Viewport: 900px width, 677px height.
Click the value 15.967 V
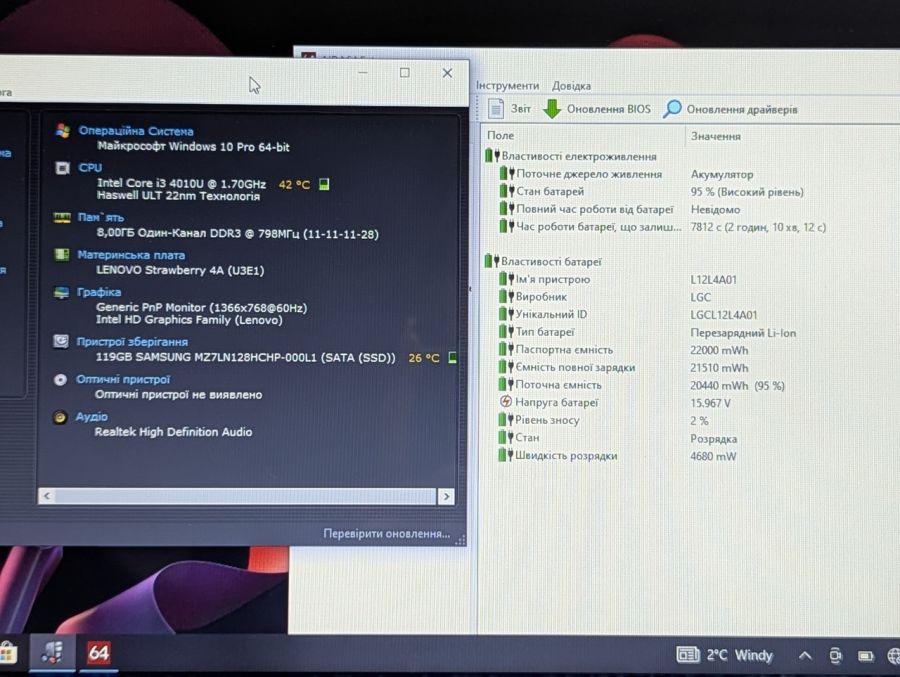710,403
